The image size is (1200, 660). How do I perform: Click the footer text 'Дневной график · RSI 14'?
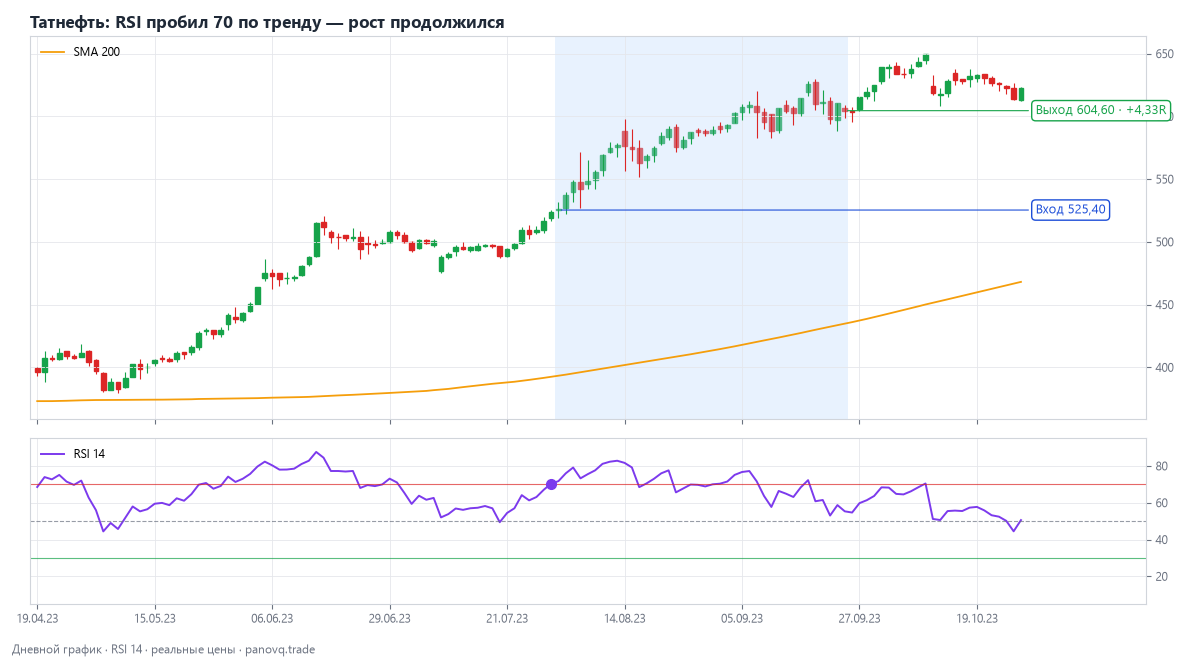(77, 649)
